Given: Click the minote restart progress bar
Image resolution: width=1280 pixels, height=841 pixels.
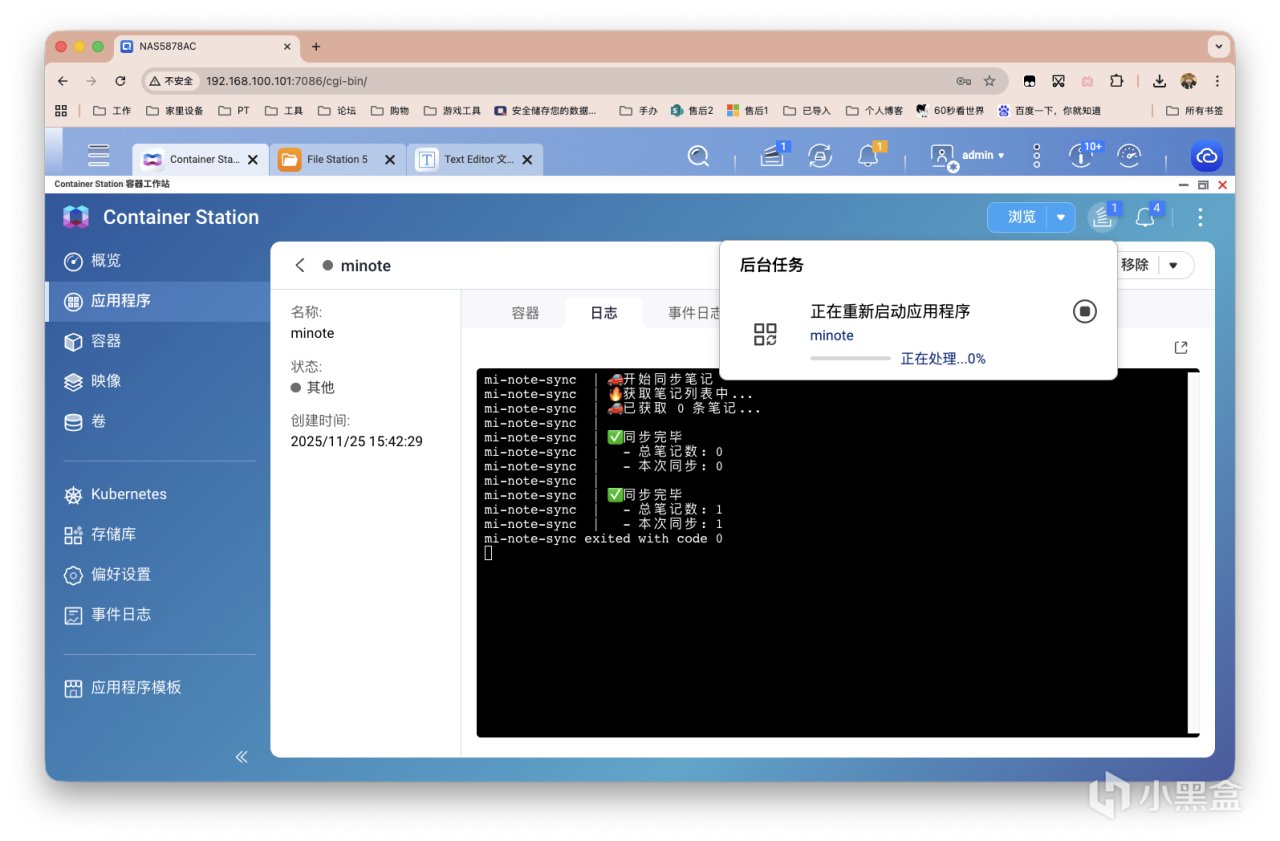Looking at the screenshot, I should click(850, 358).
